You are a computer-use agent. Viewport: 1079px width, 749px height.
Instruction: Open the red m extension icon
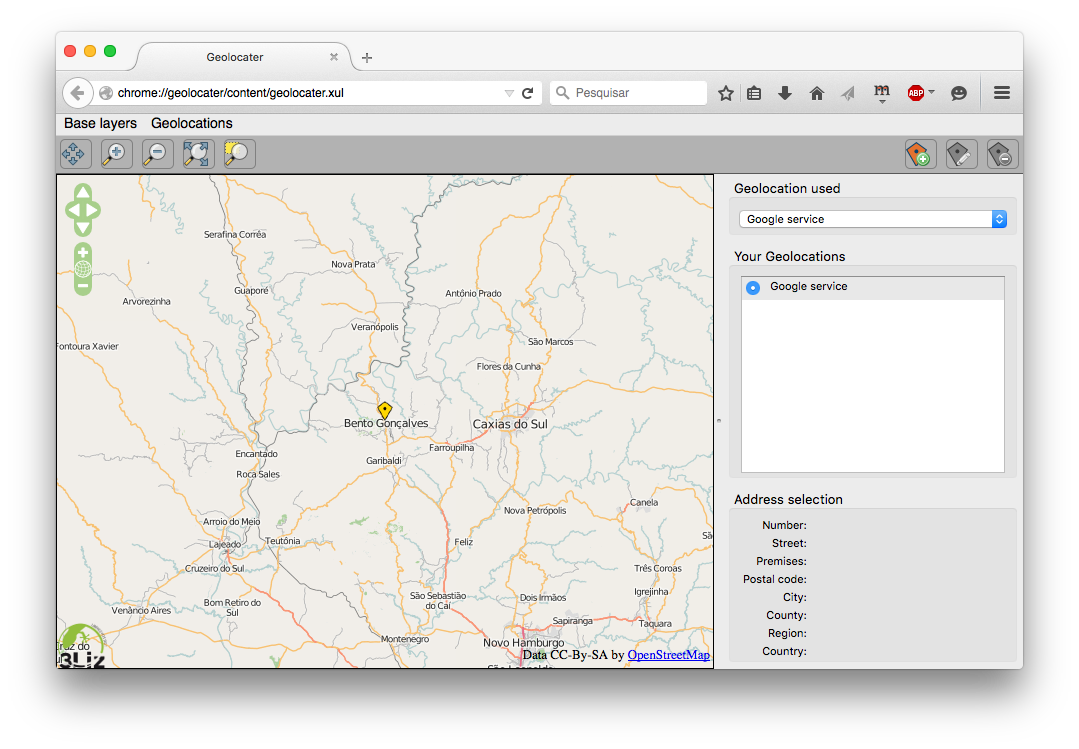[x=882, y=92]
